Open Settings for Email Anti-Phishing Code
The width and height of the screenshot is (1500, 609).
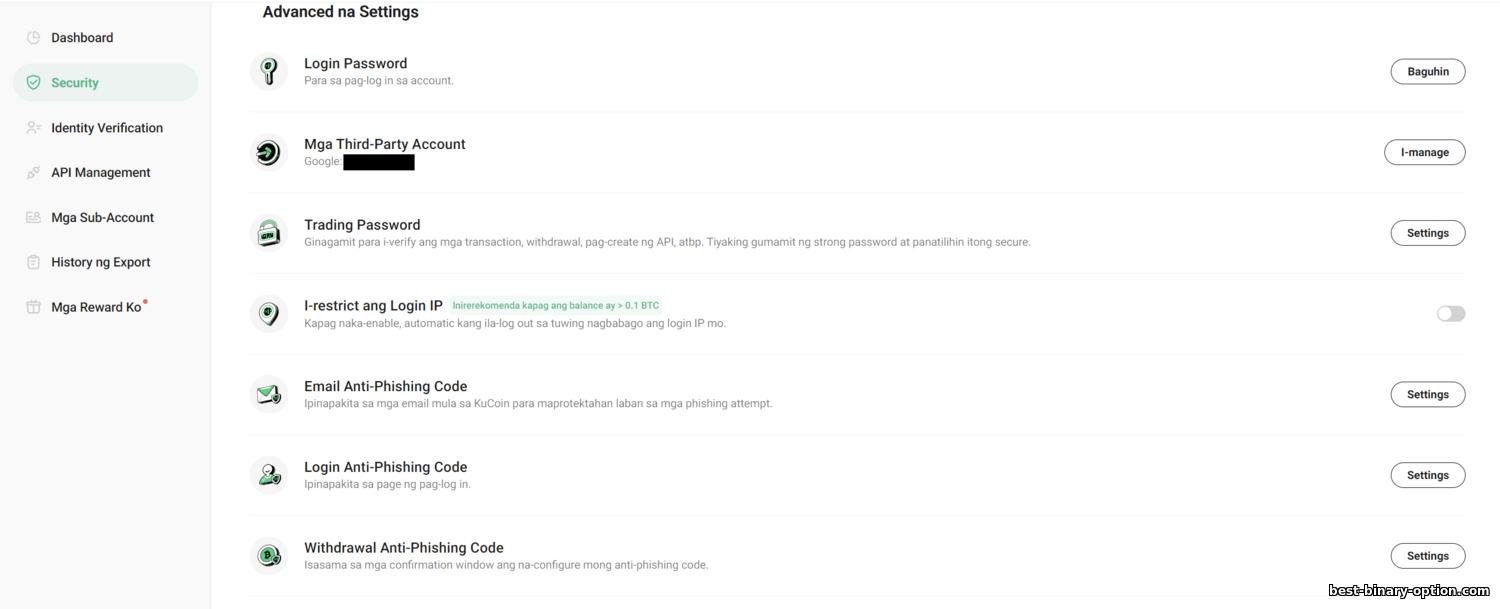1428,395
